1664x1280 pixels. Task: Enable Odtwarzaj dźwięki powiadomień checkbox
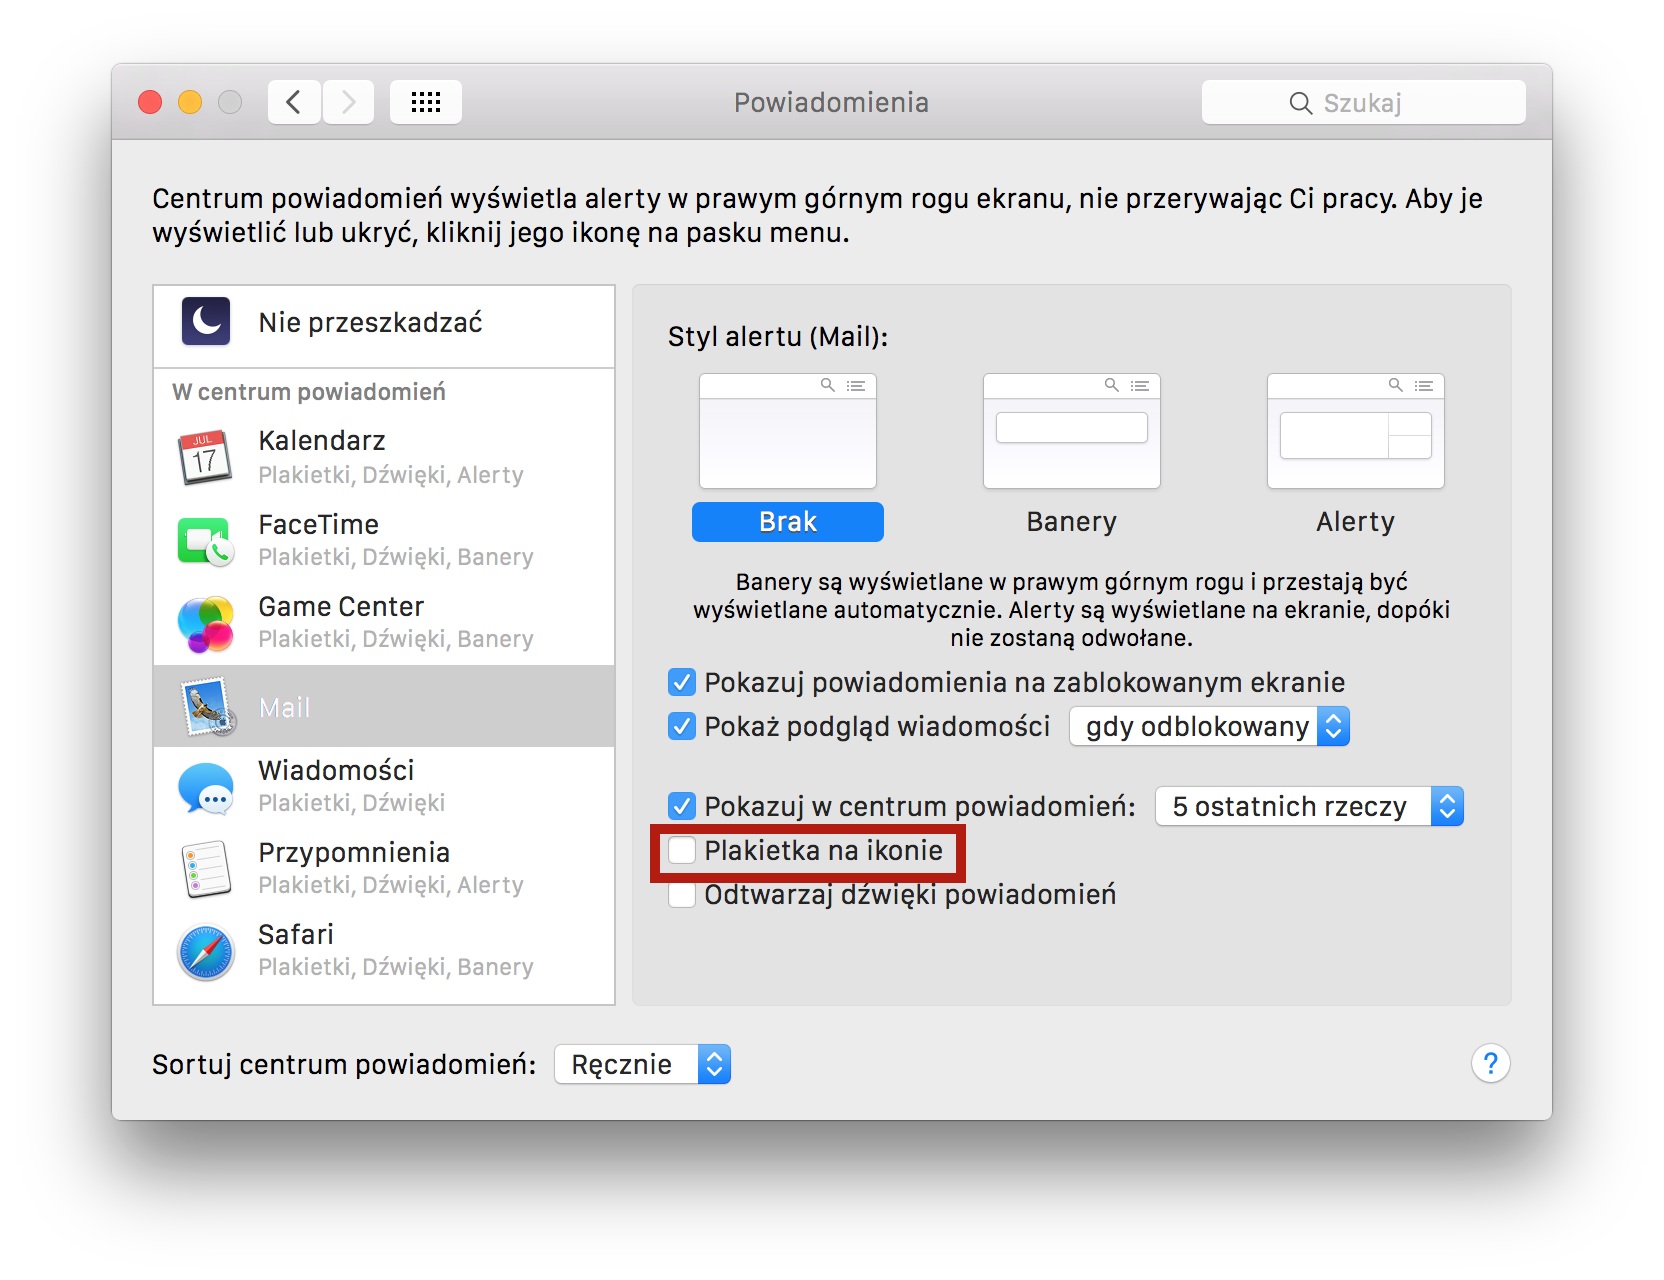682,895
